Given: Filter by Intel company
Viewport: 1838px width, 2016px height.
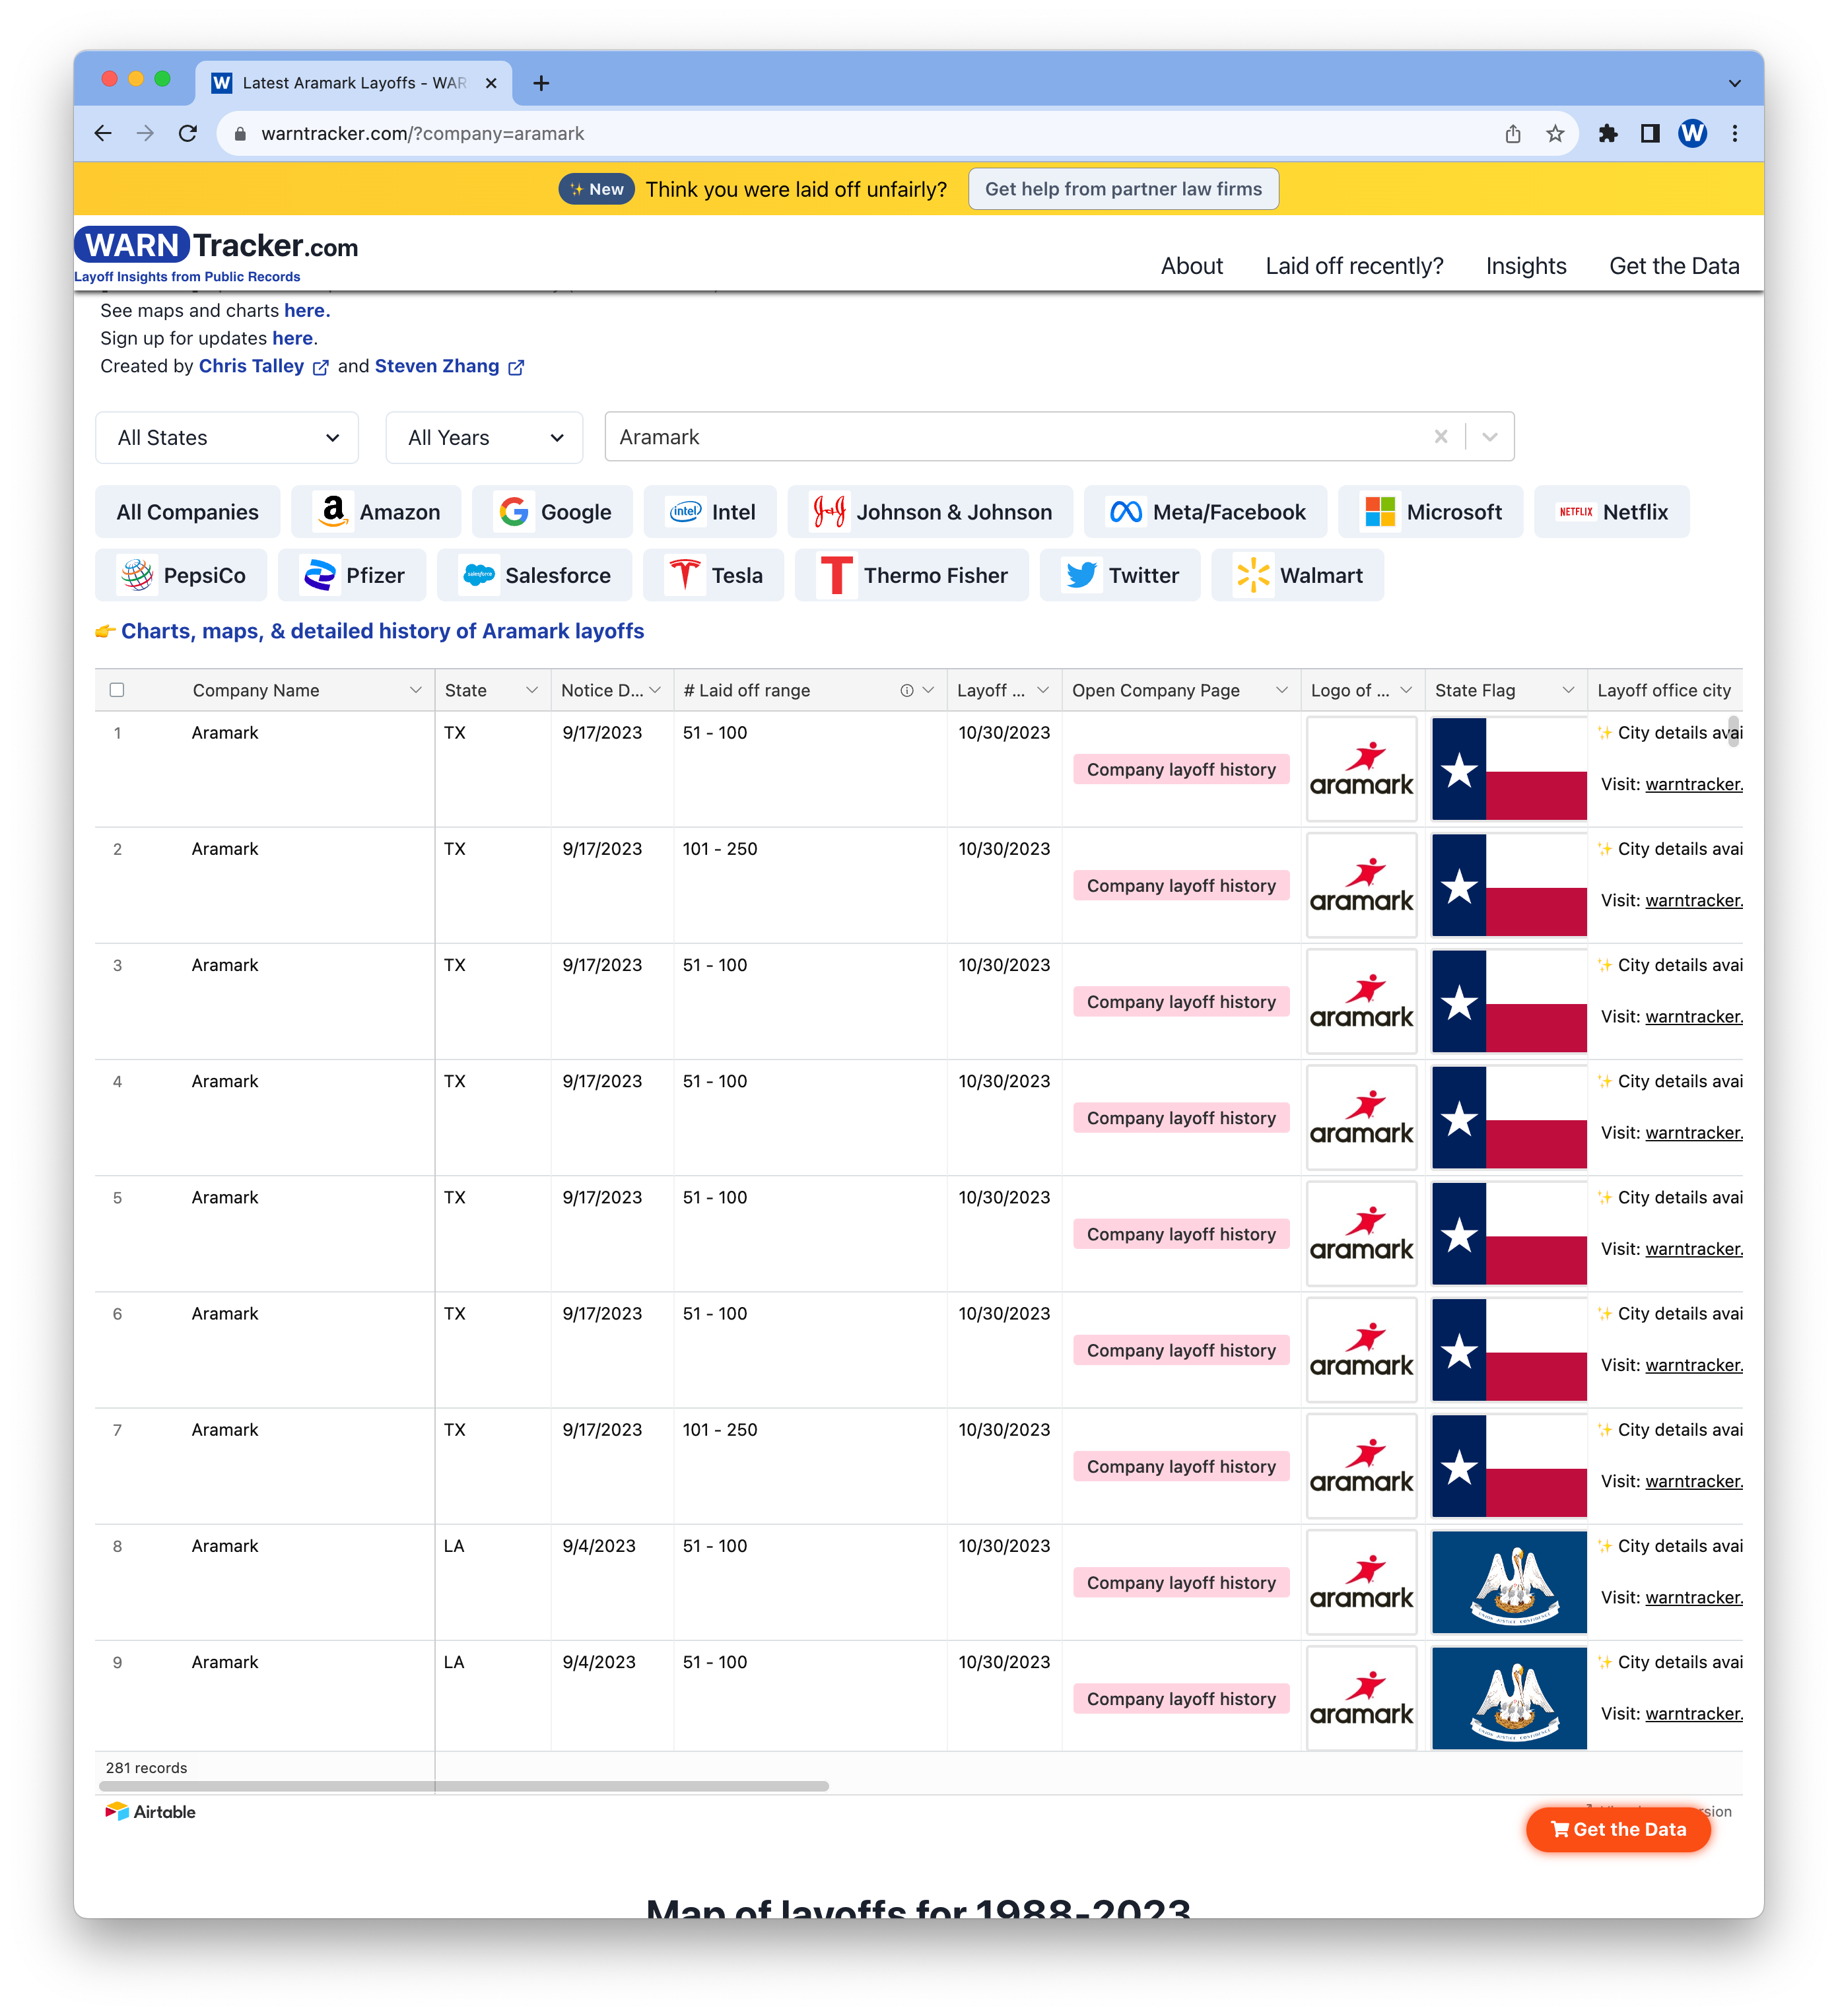Looking at the screenshot, I should (x=710, y=512).
